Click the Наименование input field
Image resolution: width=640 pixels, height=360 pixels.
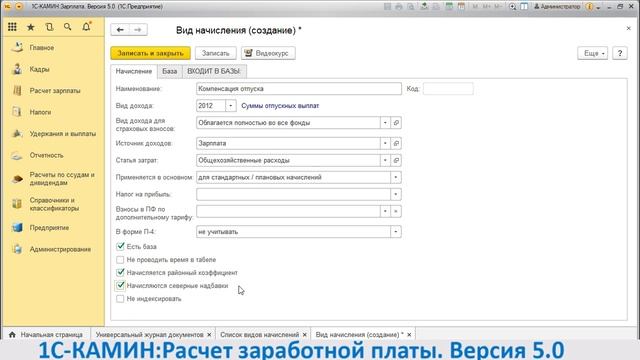[298, 89]
